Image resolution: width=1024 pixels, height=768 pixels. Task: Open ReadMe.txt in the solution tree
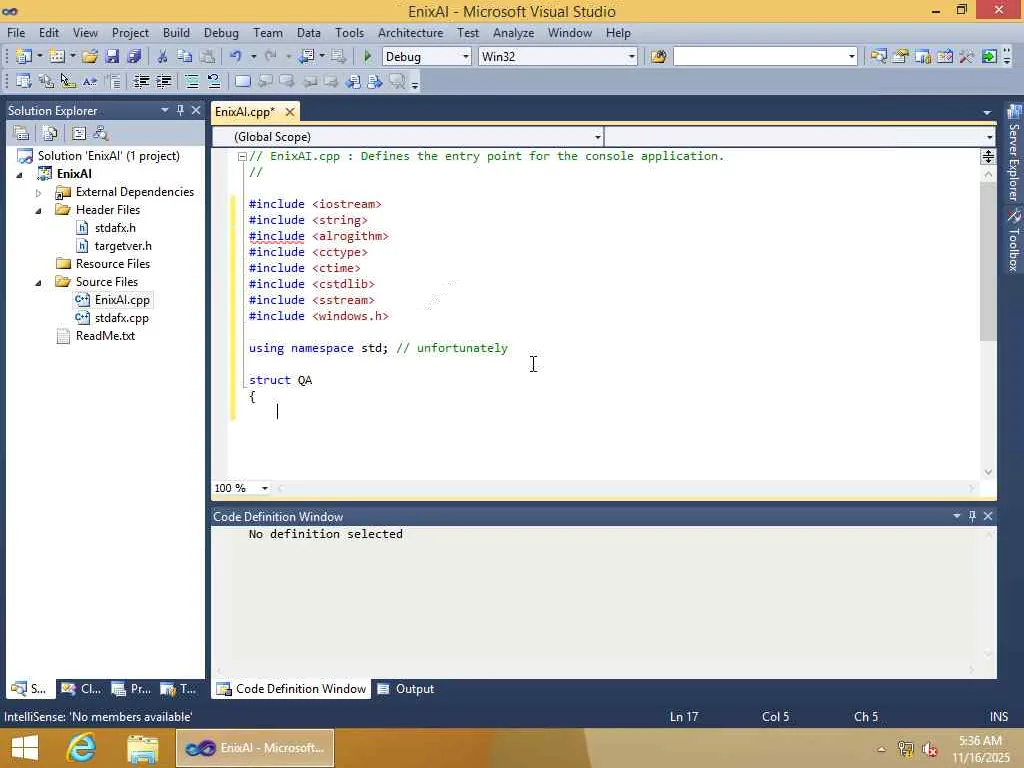[x=105, y=336]
